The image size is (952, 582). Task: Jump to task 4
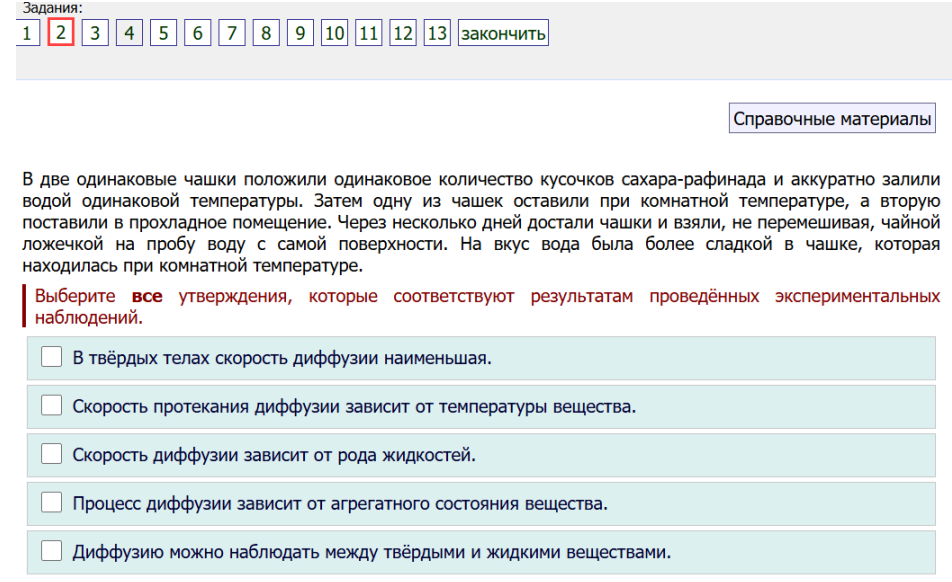click(x=129, y=33)
